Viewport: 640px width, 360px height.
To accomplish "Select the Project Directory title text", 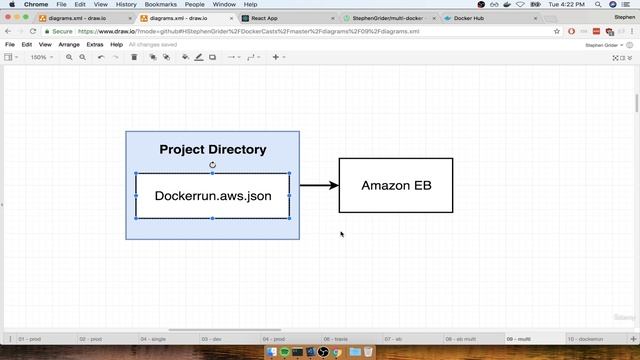I will [213, 149].
